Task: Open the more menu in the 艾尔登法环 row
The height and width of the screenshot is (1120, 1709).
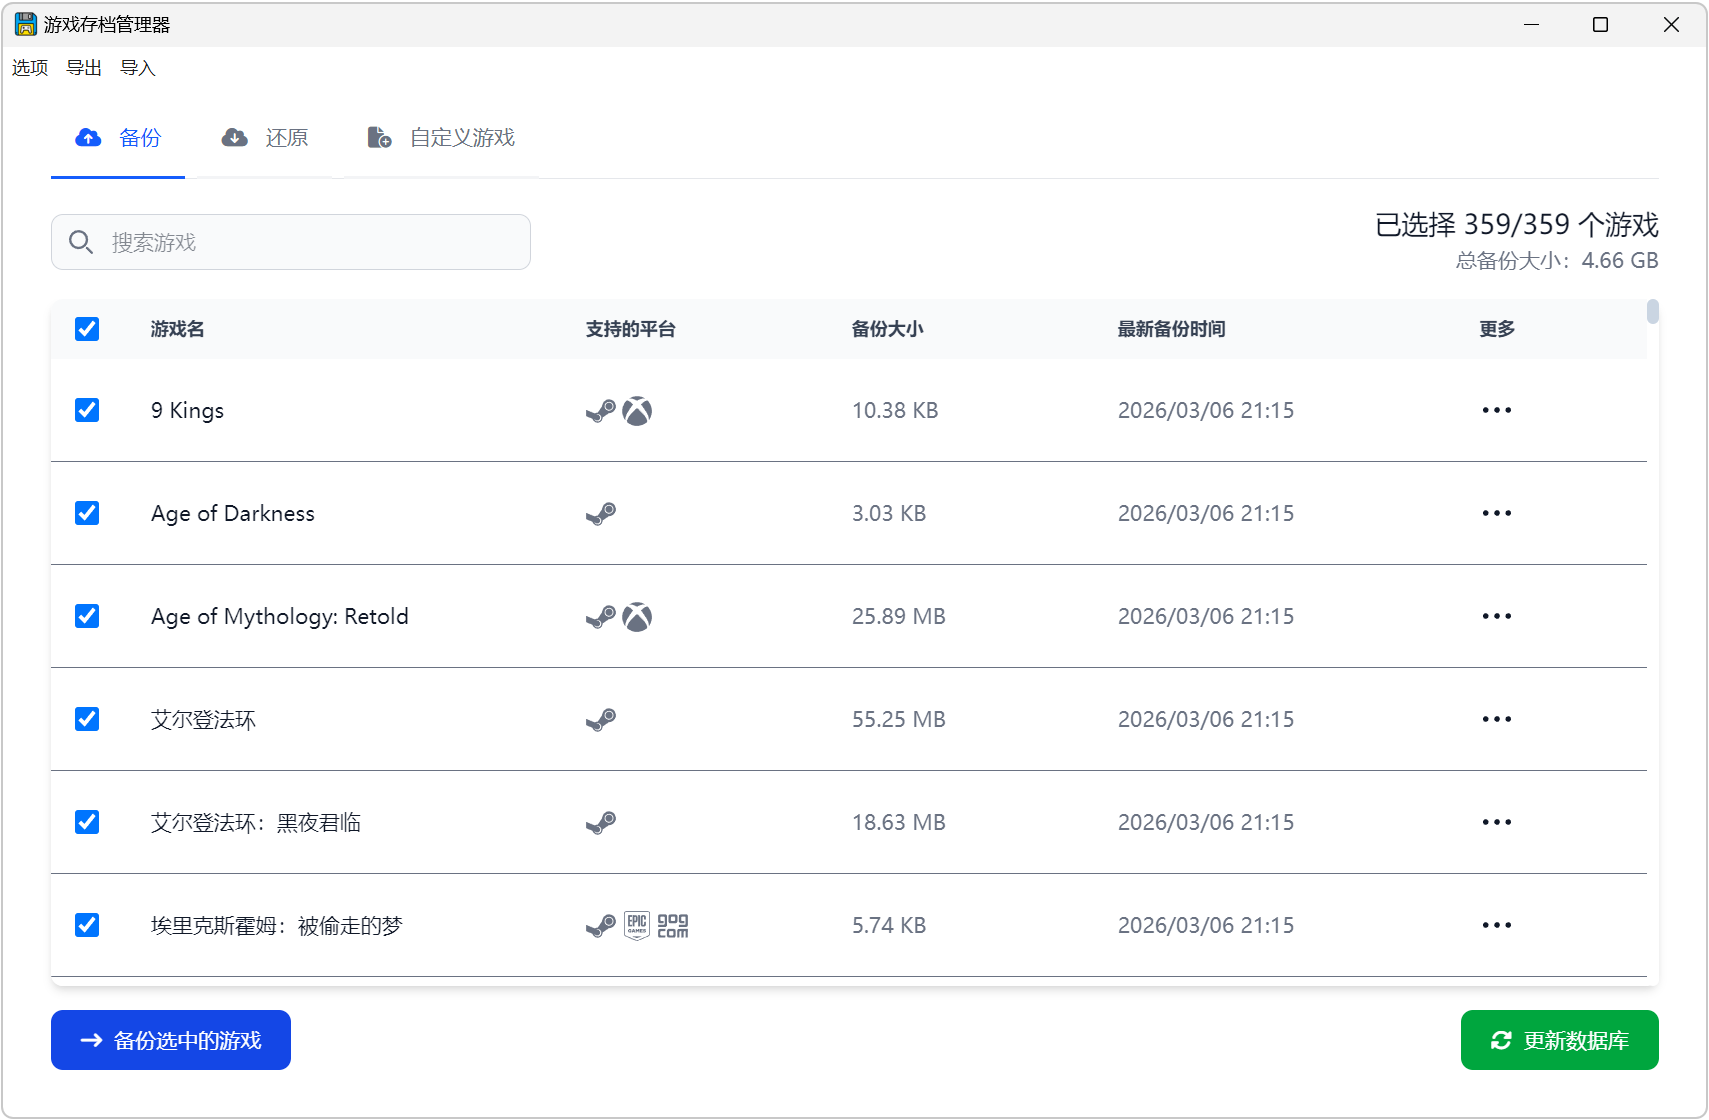Action: point(1497,719)
